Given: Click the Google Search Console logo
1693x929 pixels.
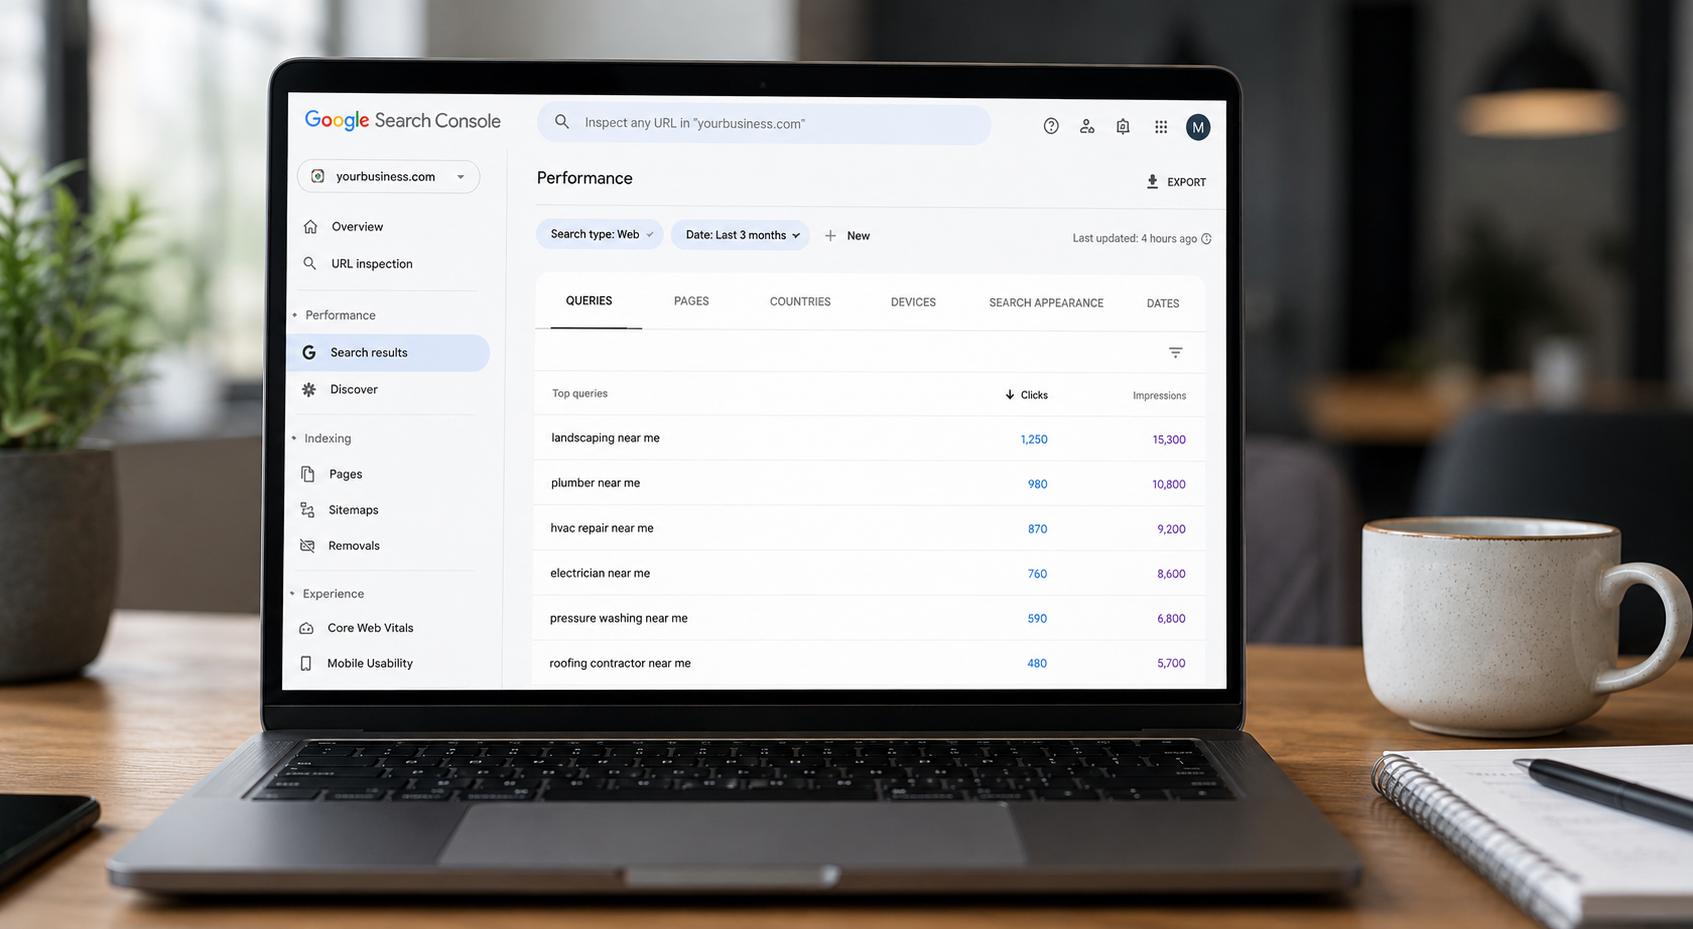Looking at the screenshot, I should click(x=402, y=121).
